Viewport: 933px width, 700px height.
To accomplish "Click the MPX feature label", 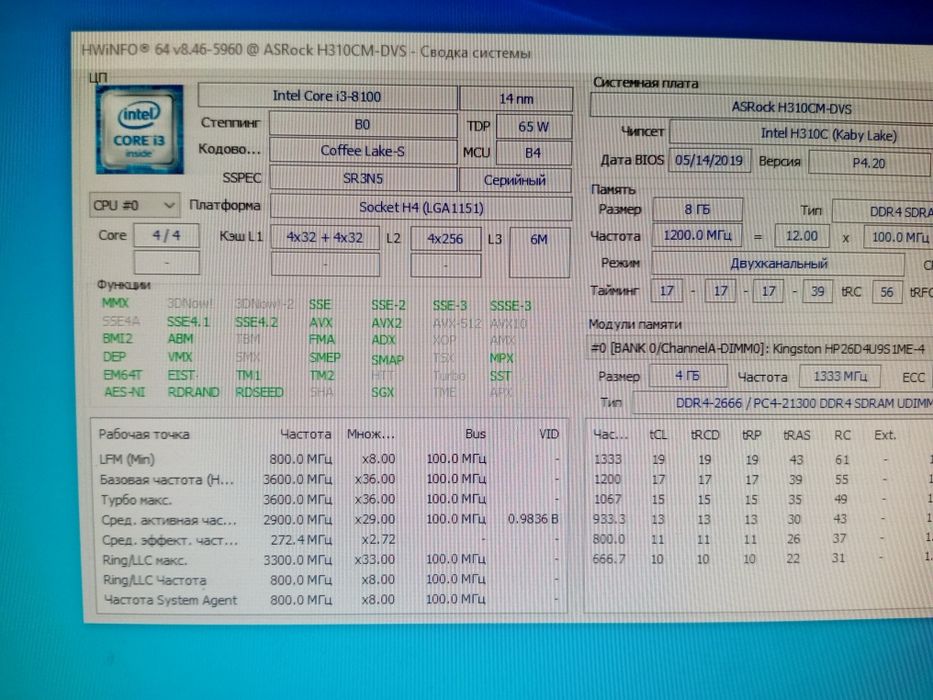I will pos(501,358).
